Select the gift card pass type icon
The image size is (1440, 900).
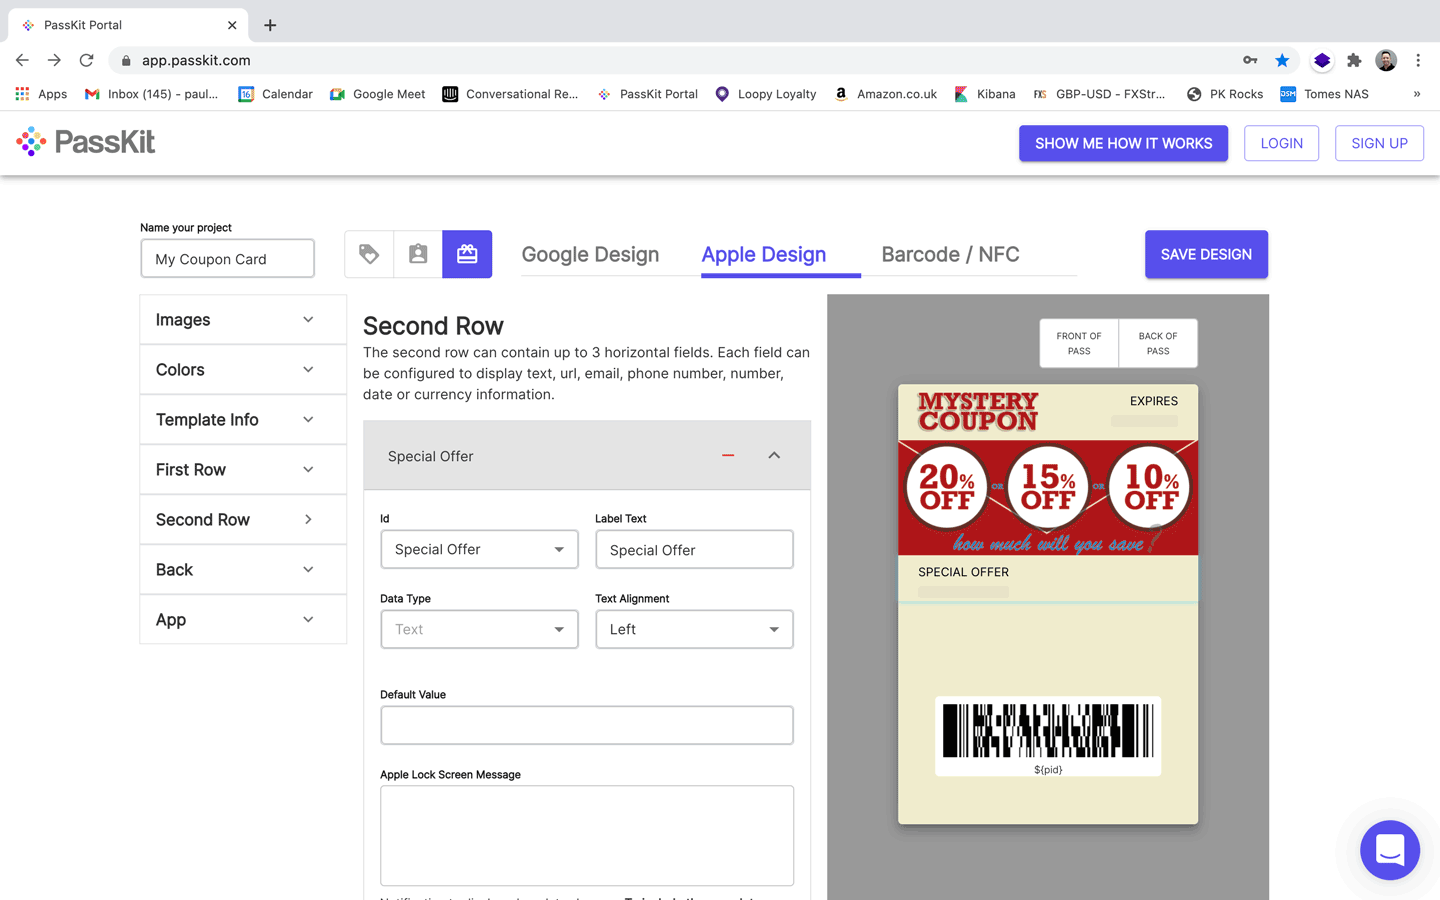tap(467, 254)
